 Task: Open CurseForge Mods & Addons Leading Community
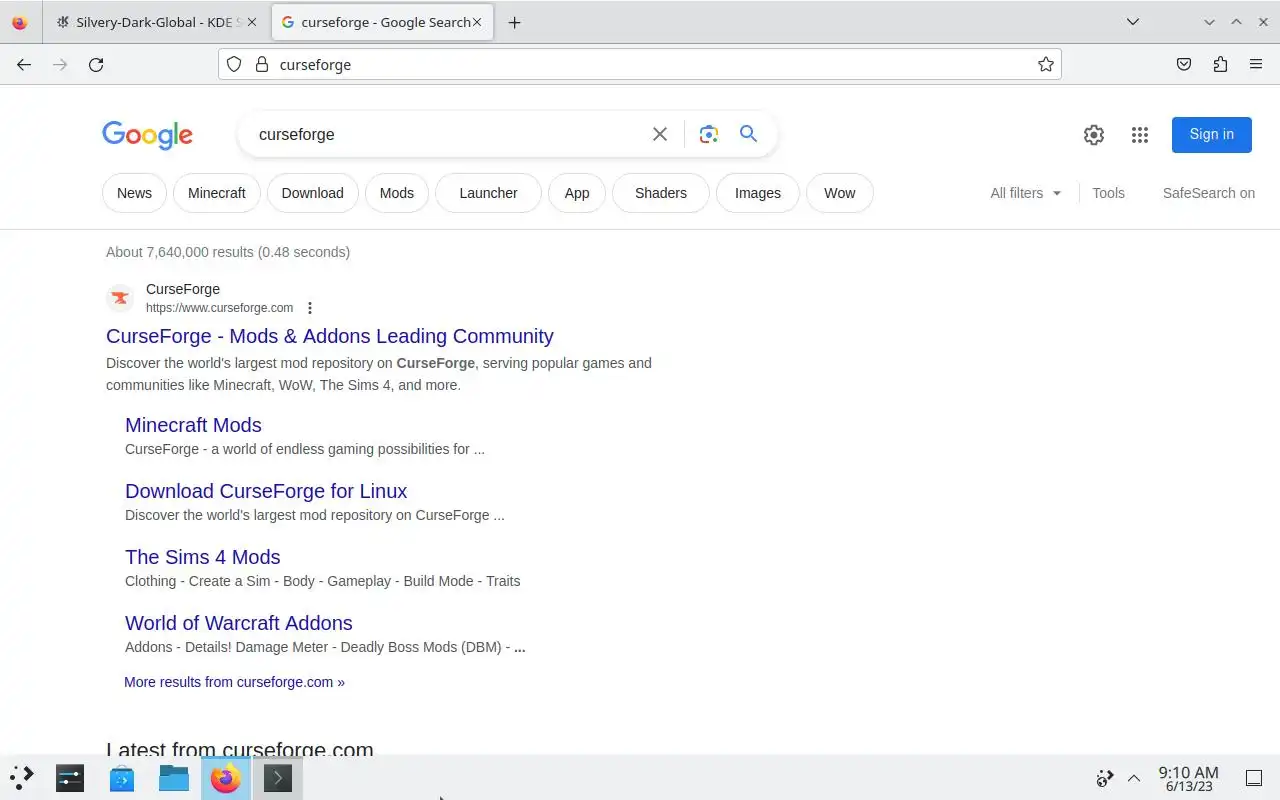(x=330, y=336)
